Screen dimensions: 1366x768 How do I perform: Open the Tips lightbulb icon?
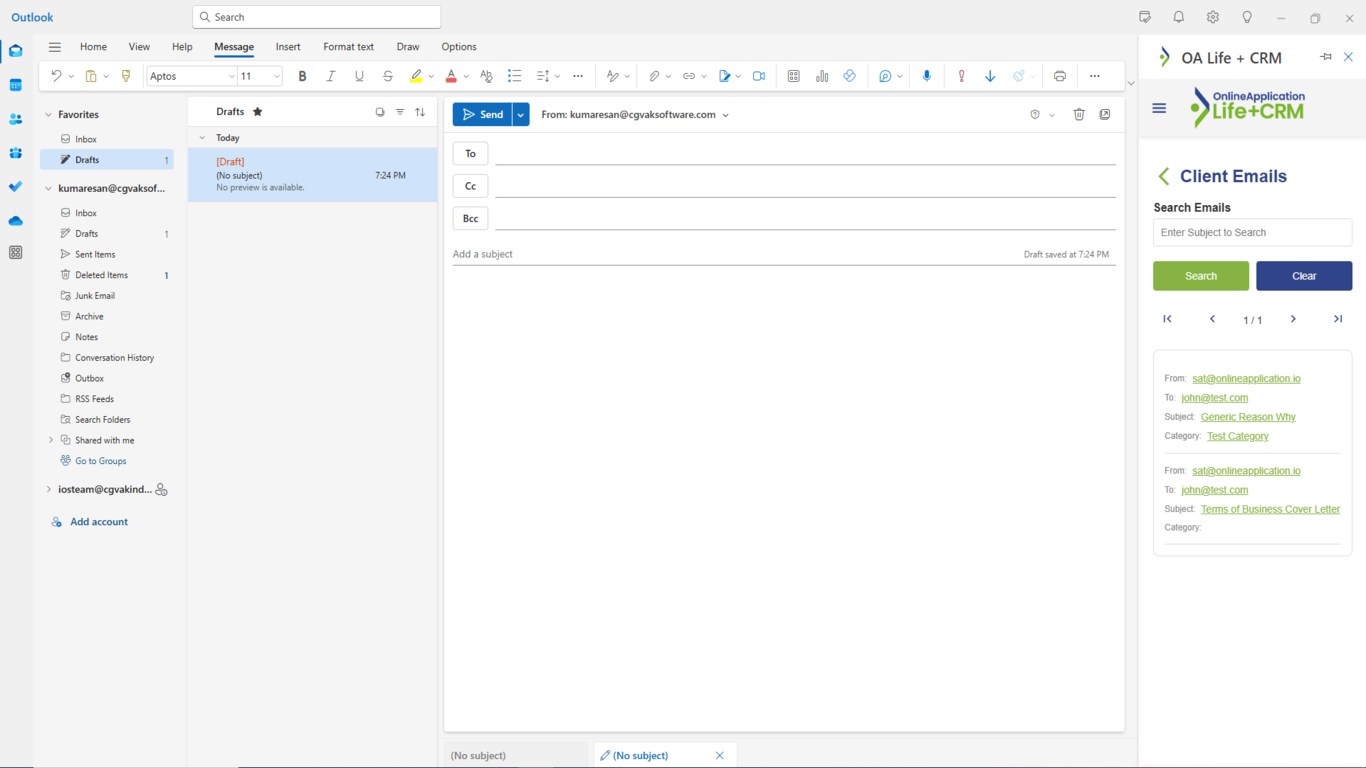coord(1247,17)
